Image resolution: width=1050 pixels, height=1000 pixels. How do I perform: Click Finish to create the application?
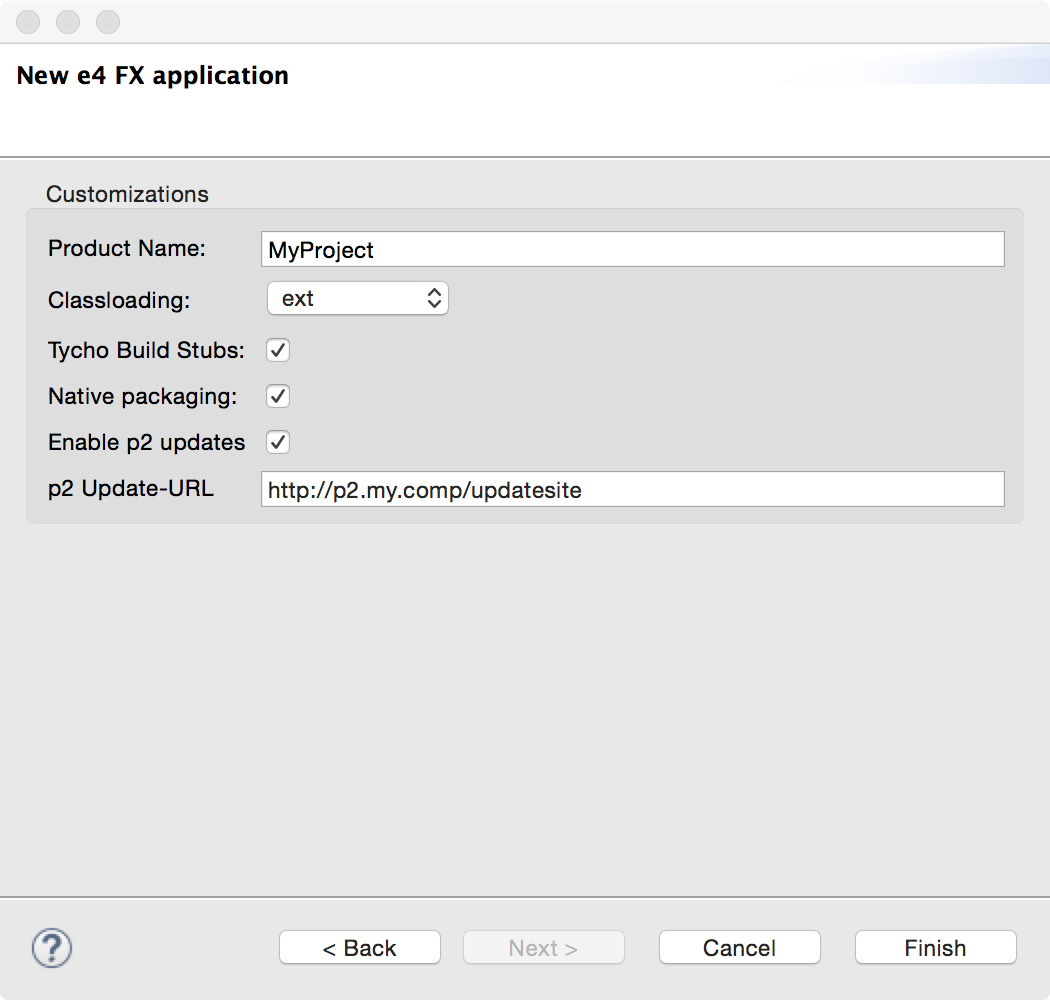(x=935, y=948)
